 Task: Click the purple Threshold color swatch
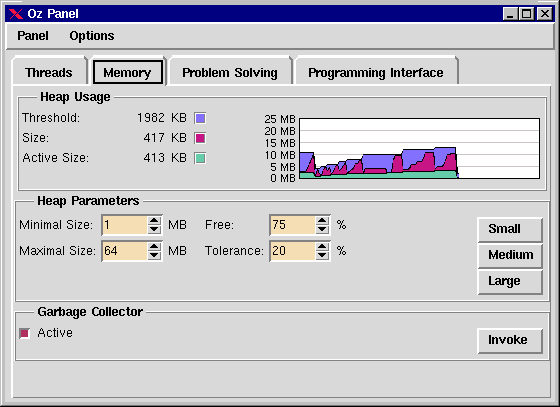coord(200,118)
